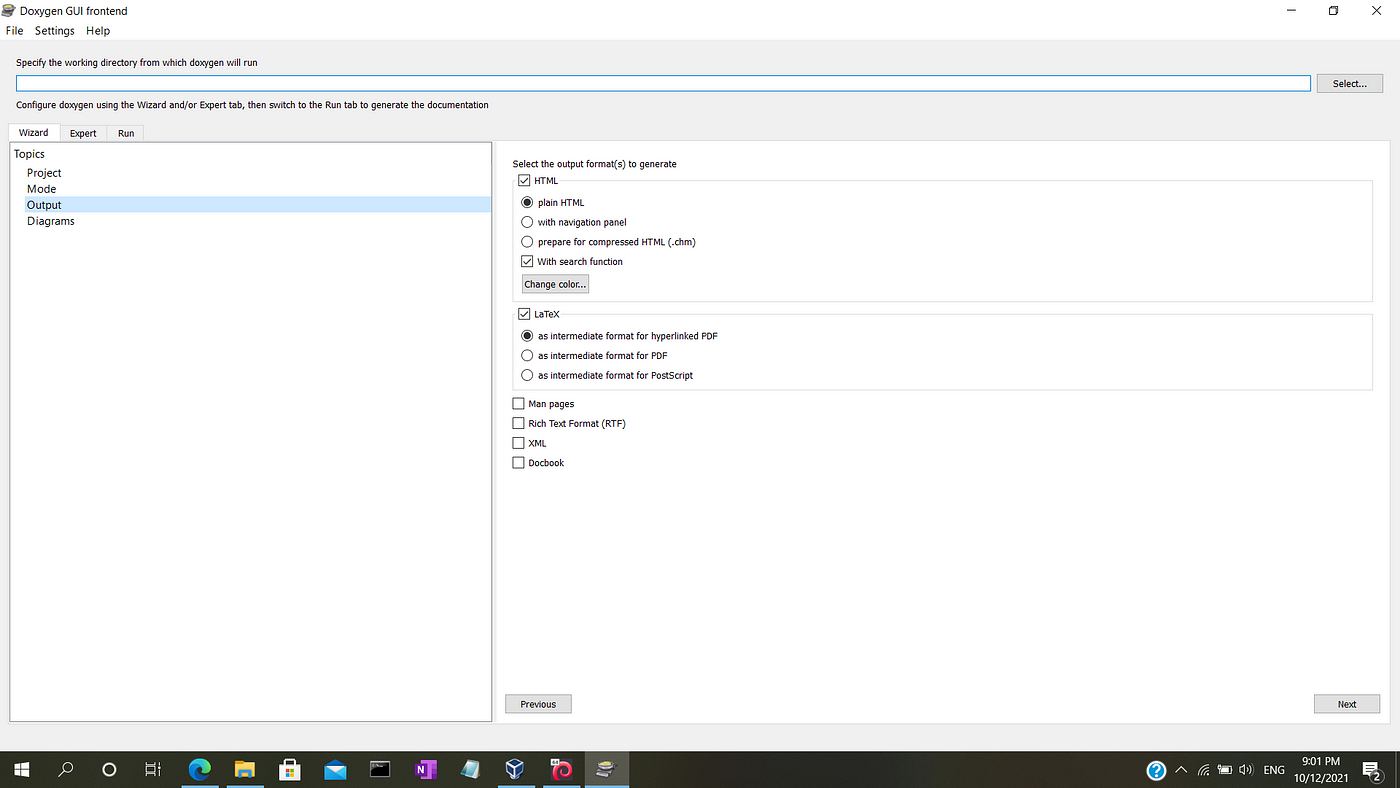Screen dimensions: 1400x788
Task: Open Microsoft Store from the taskbar
Action: coord(290,769)
